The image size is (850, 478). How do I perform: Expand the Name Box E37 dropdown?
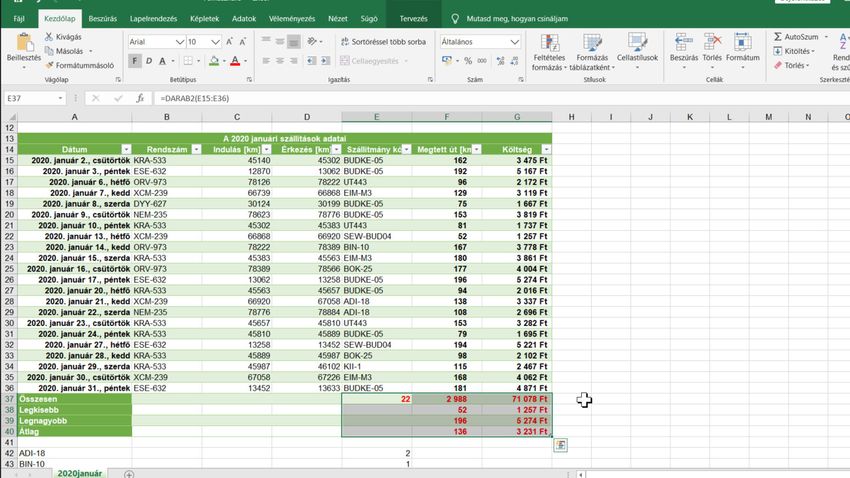(60, 98)
